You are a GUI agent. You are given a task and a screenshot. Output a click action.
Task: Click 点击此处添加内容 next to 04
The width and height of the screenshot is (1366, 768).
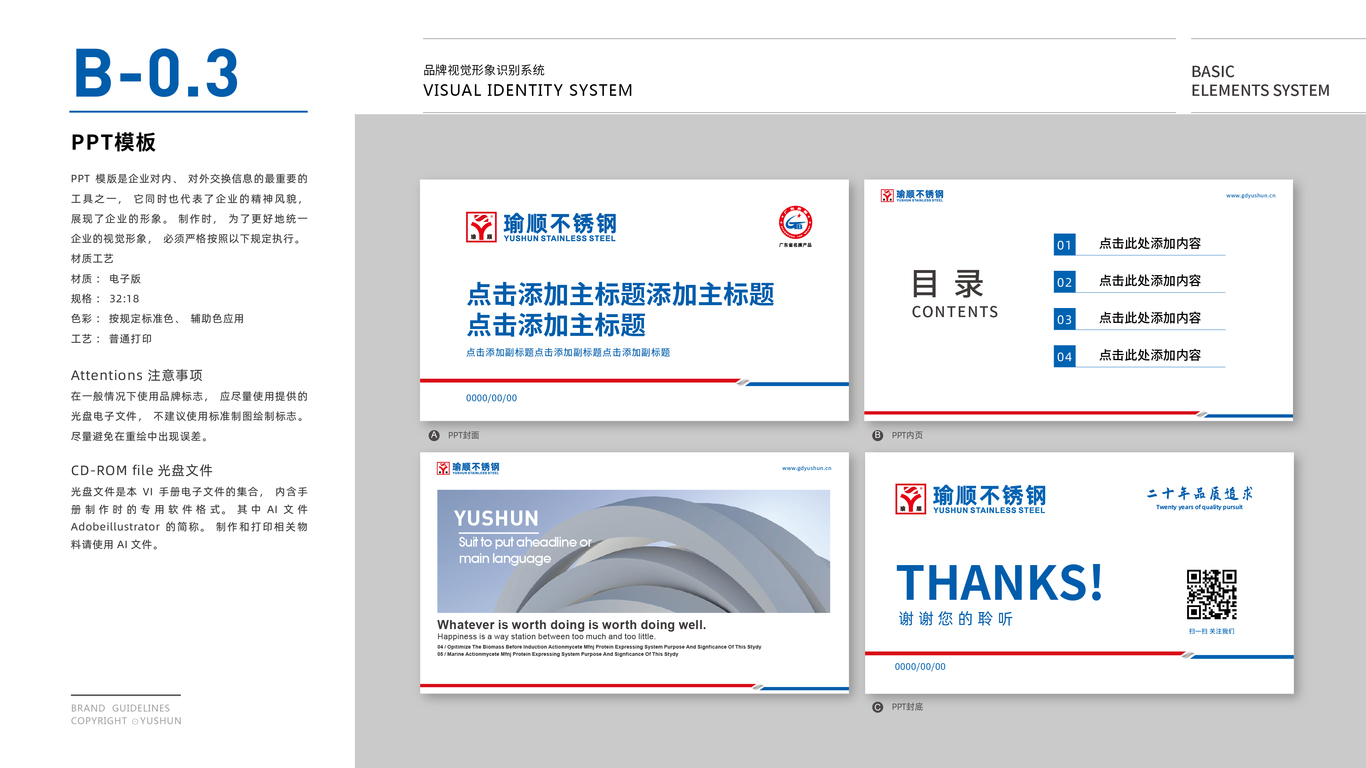tap(1150, 355)
